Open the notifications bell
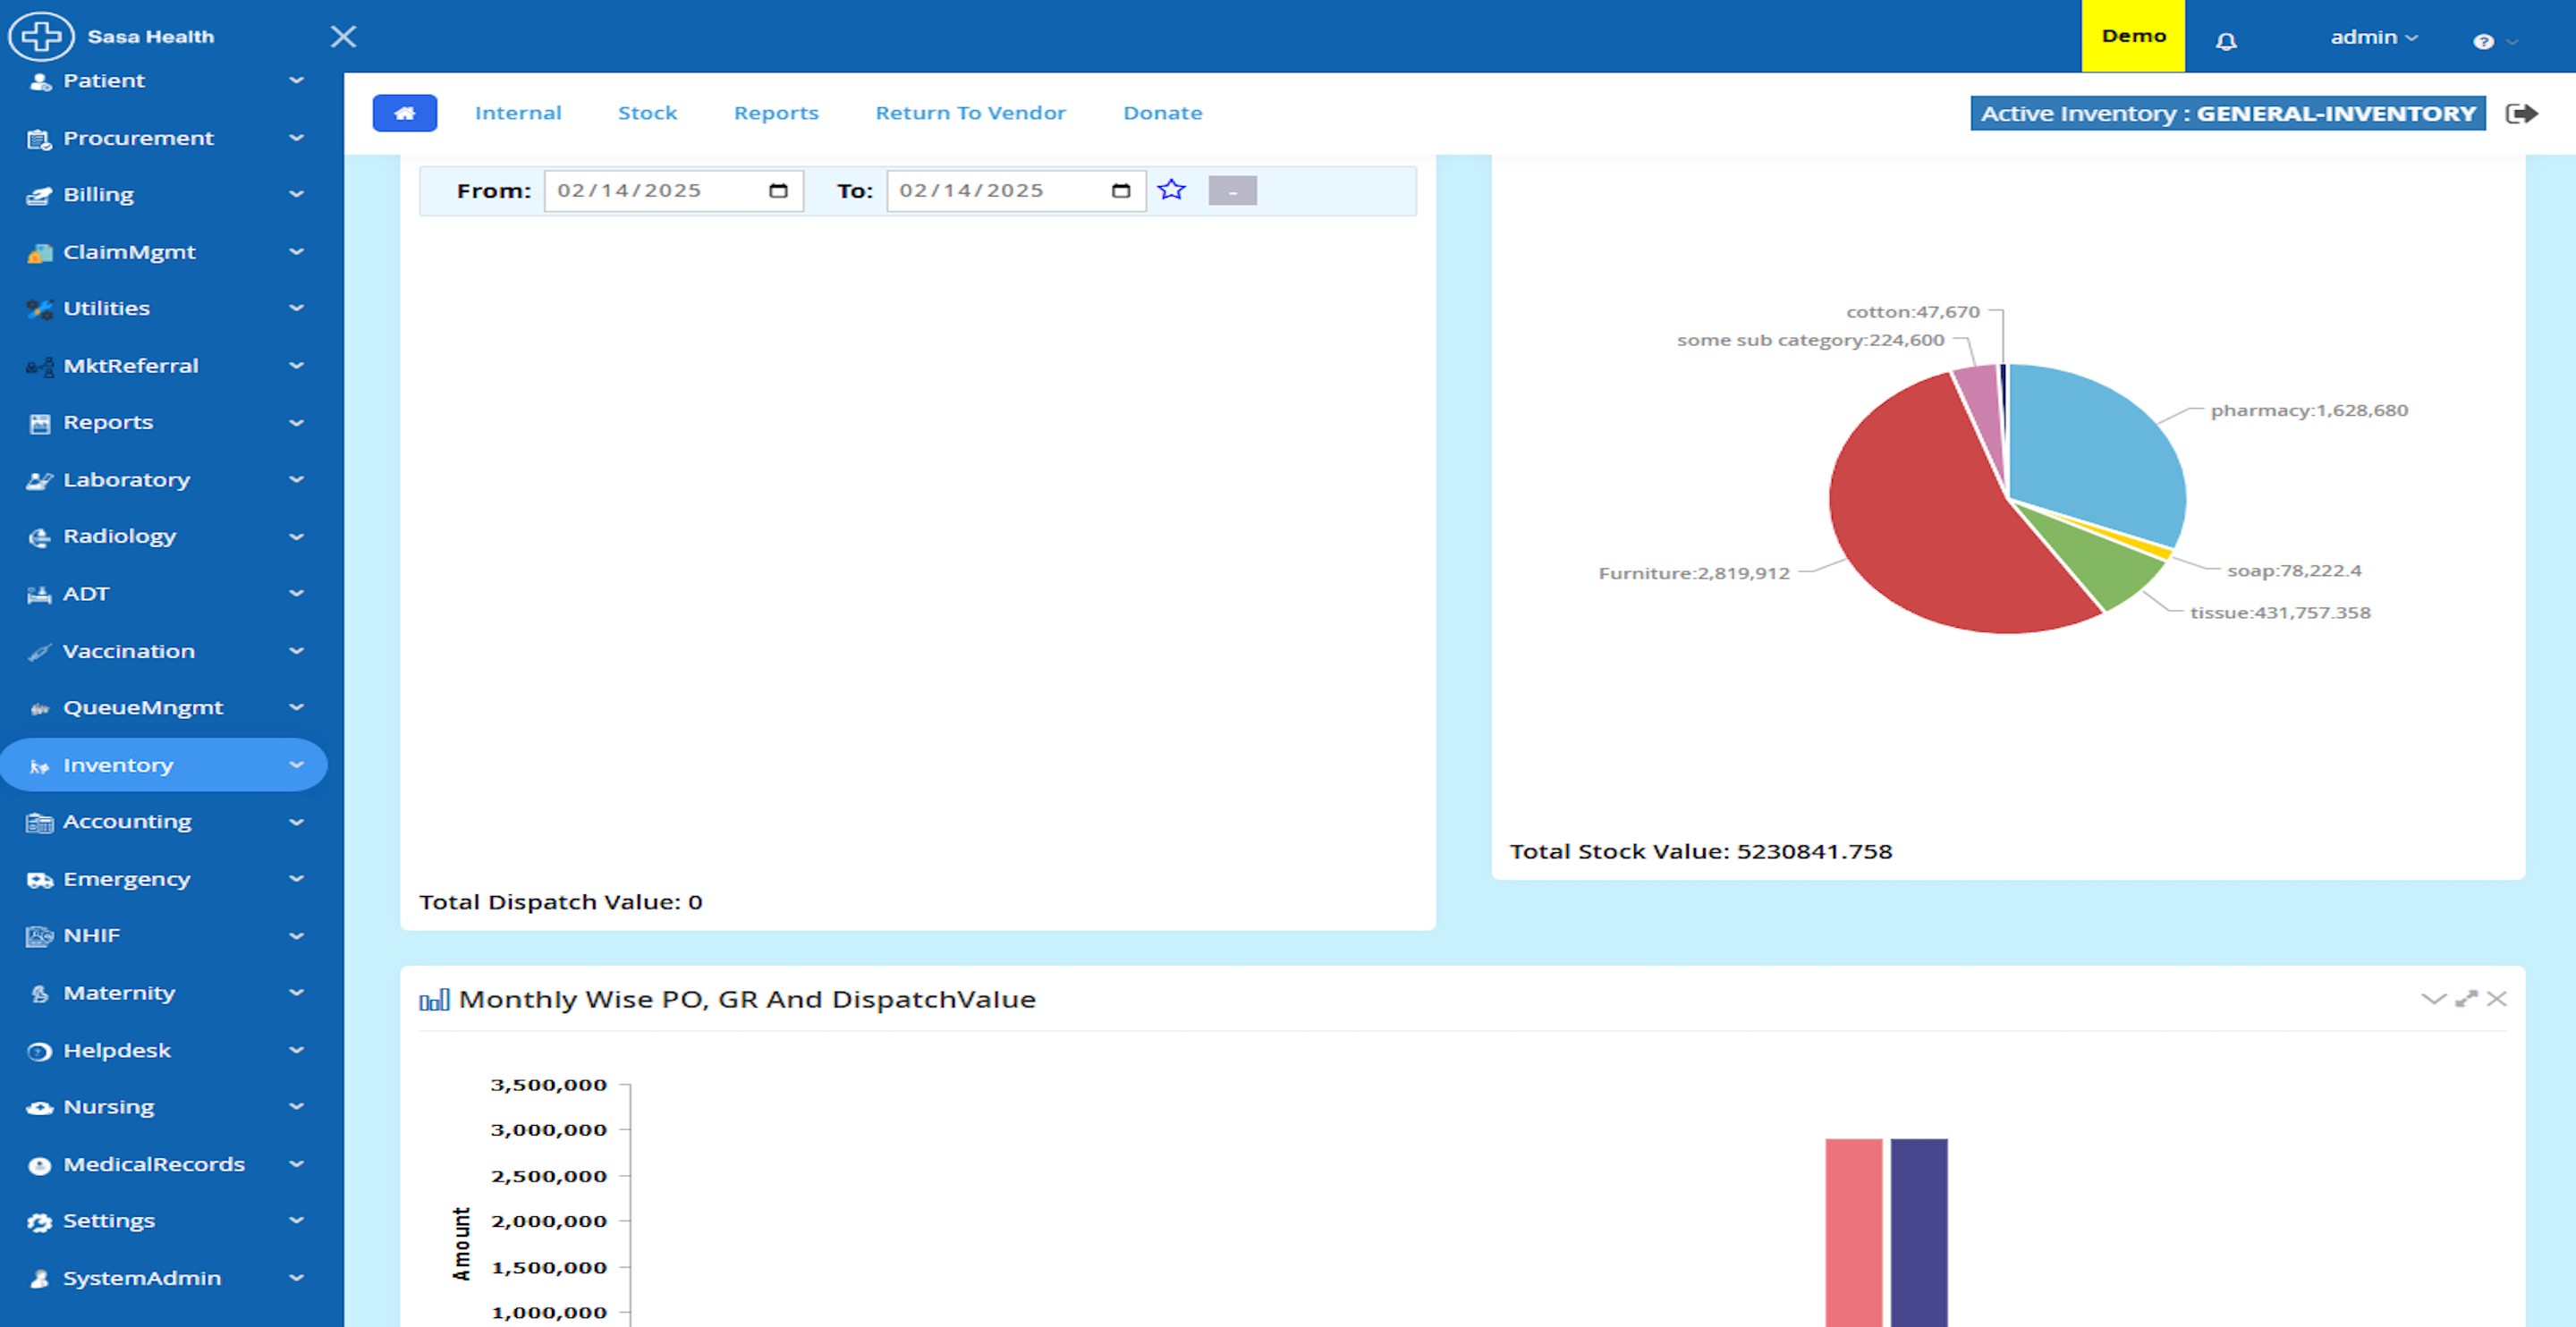 pos(2226,41)
